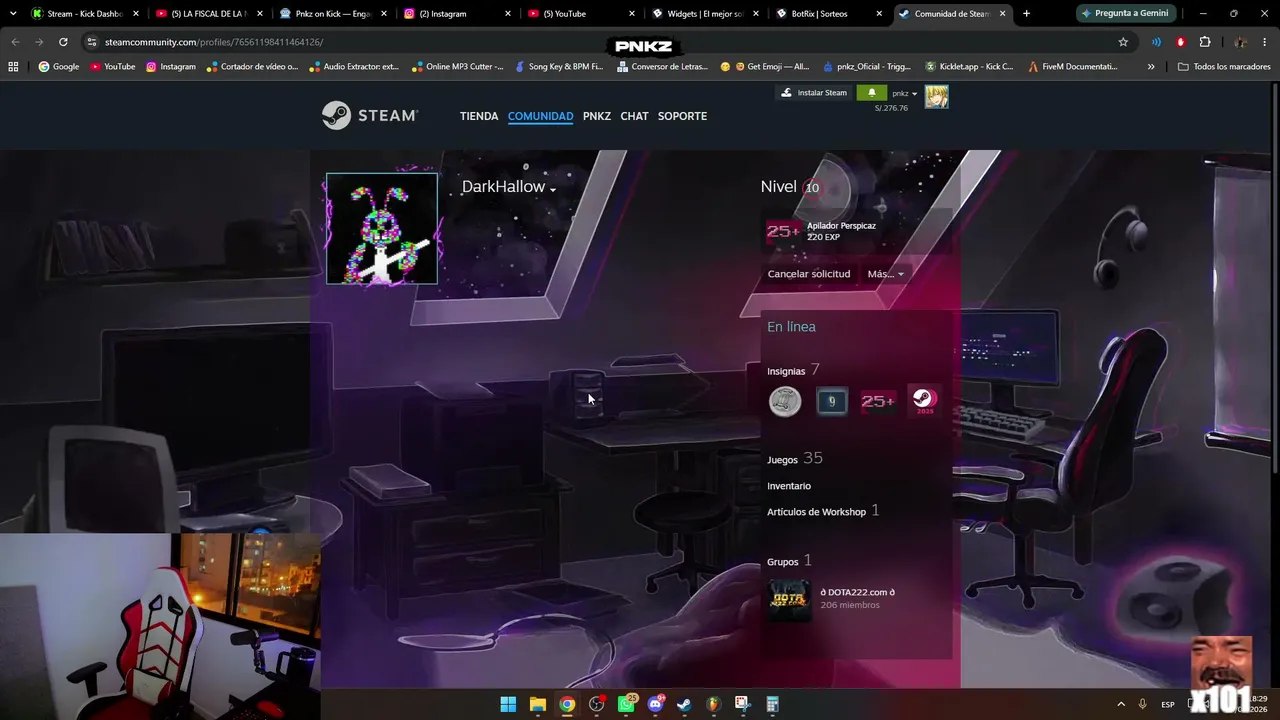Switch to the (5) YouTube tab
The height and width of the screenshot is (720, 1280).
pyautogui.click(x=581, y=14)
